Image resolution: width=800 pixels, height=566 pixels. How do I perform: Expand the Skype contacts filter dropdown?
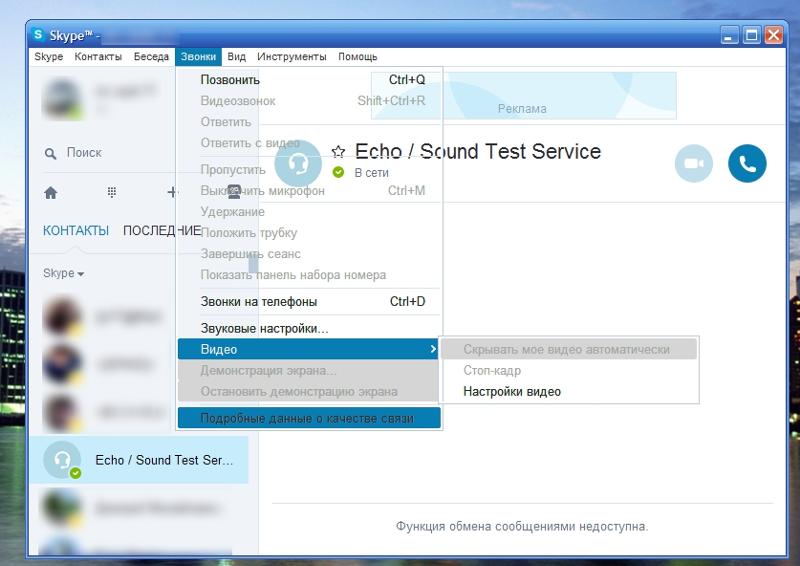click(x=63, y=273)
